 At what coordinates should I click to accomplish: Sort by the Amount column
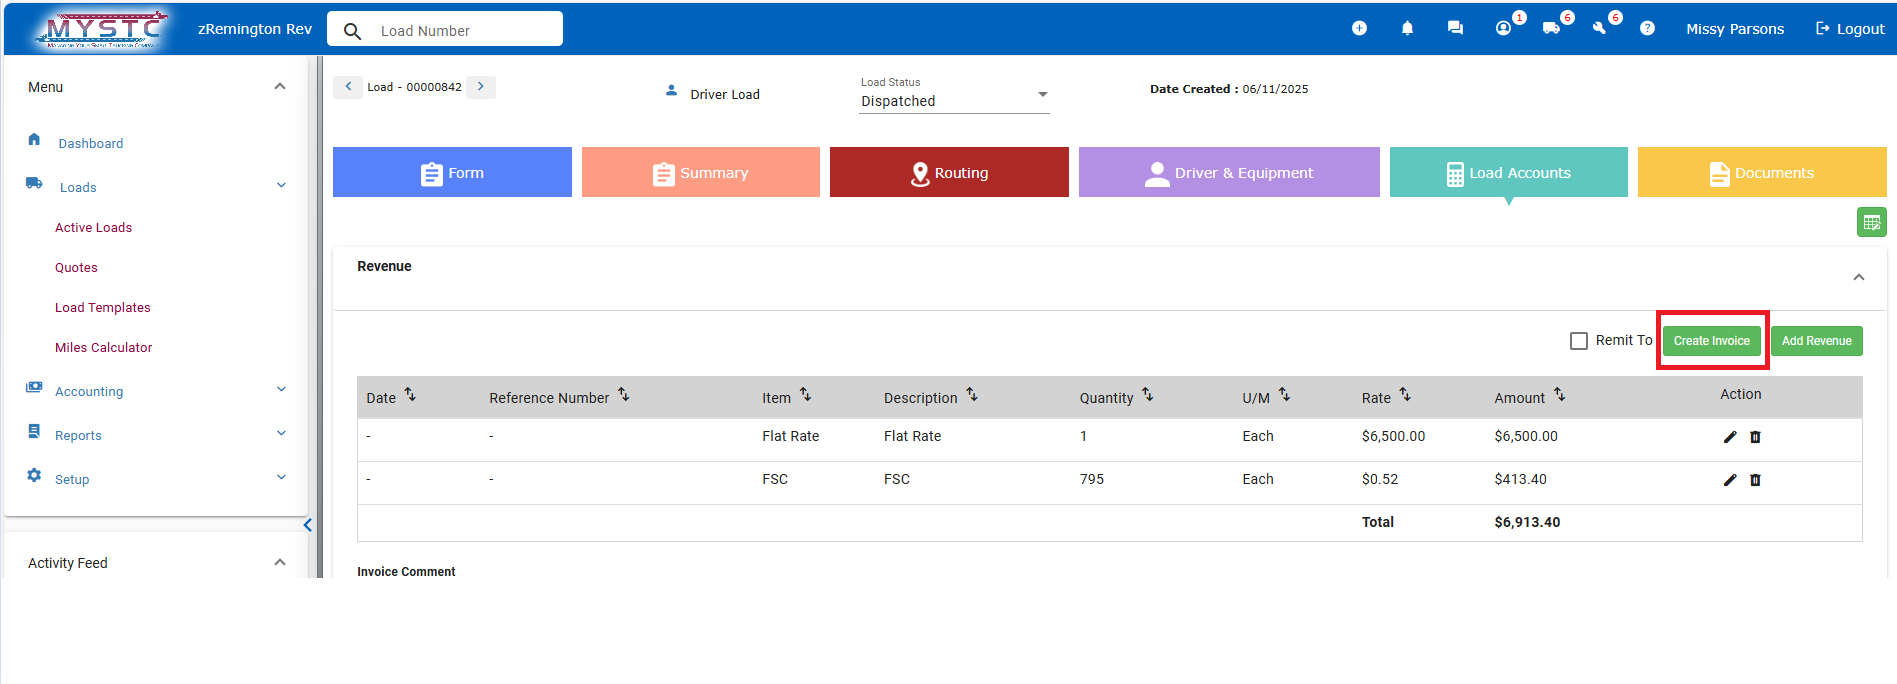coord(1559,396)
